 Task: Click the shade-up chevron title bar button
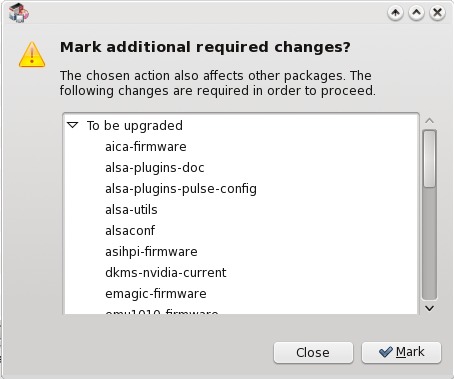(416, 13)
